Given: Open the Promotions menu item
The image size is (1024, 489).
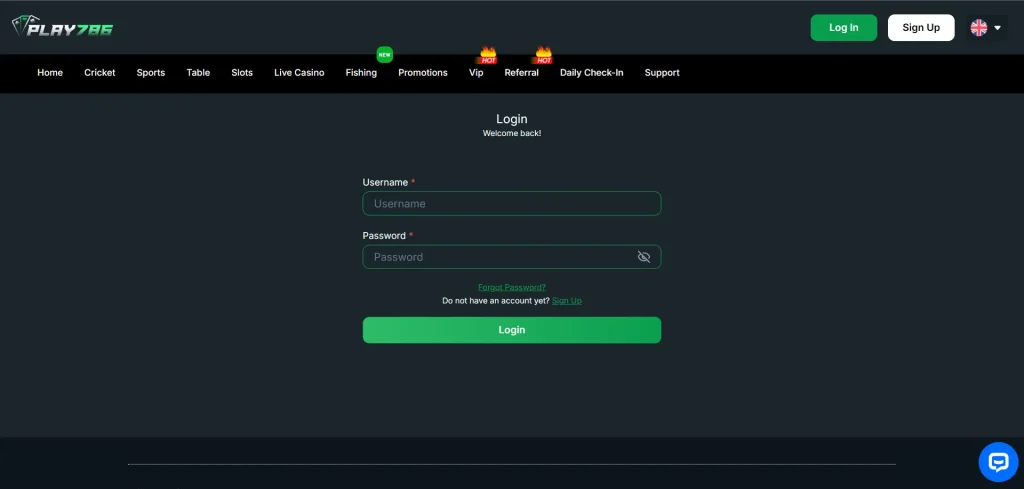Looking at the screenshot, I should click(423, 73).
